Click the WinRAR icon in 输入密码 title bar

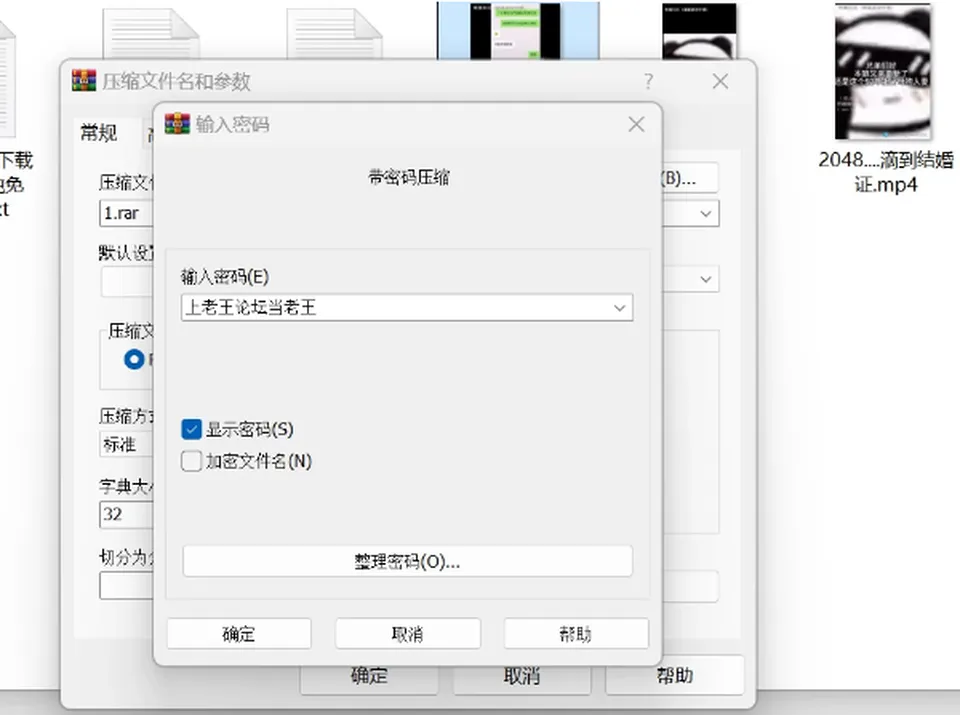point(177,124)
